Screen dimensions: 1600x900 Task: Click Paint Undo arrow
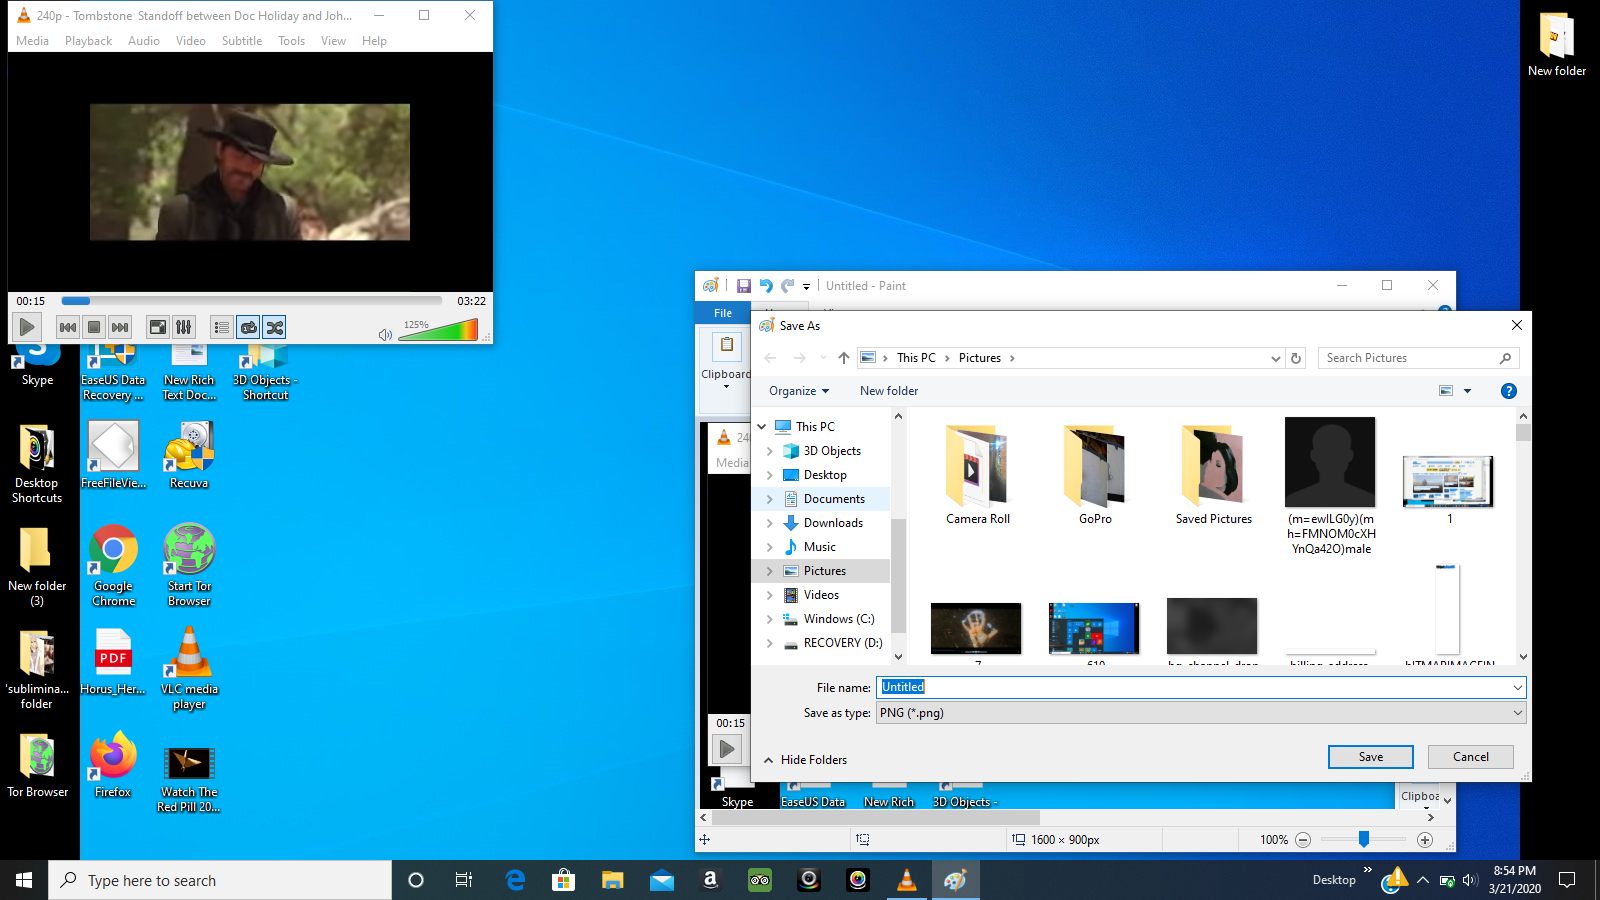(766, 286)
